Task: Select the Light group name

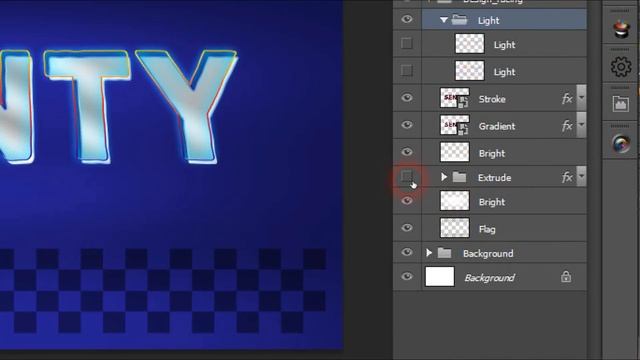Action: tap(489, 20)
